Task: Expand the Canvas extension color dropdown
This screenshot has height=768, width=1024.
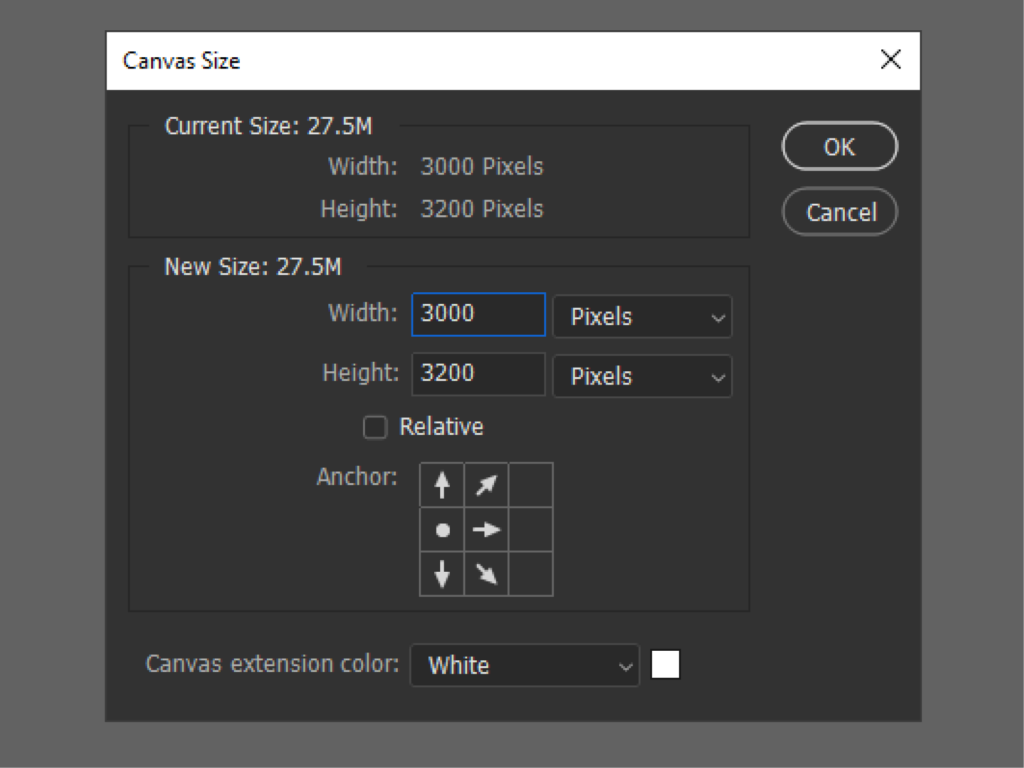Action: [x=524, y=665]
